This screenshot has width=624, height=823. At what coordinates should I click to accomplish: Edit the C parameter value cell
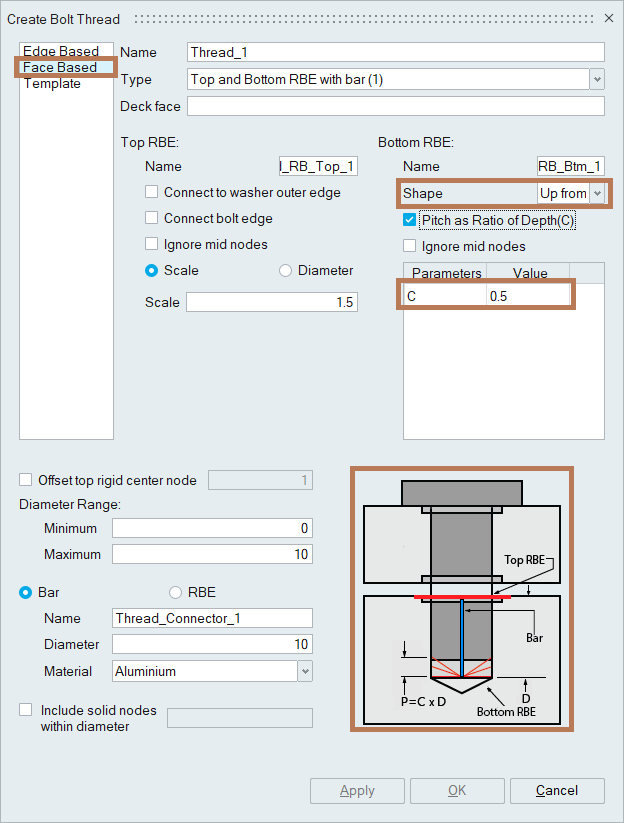pos(527,295)
